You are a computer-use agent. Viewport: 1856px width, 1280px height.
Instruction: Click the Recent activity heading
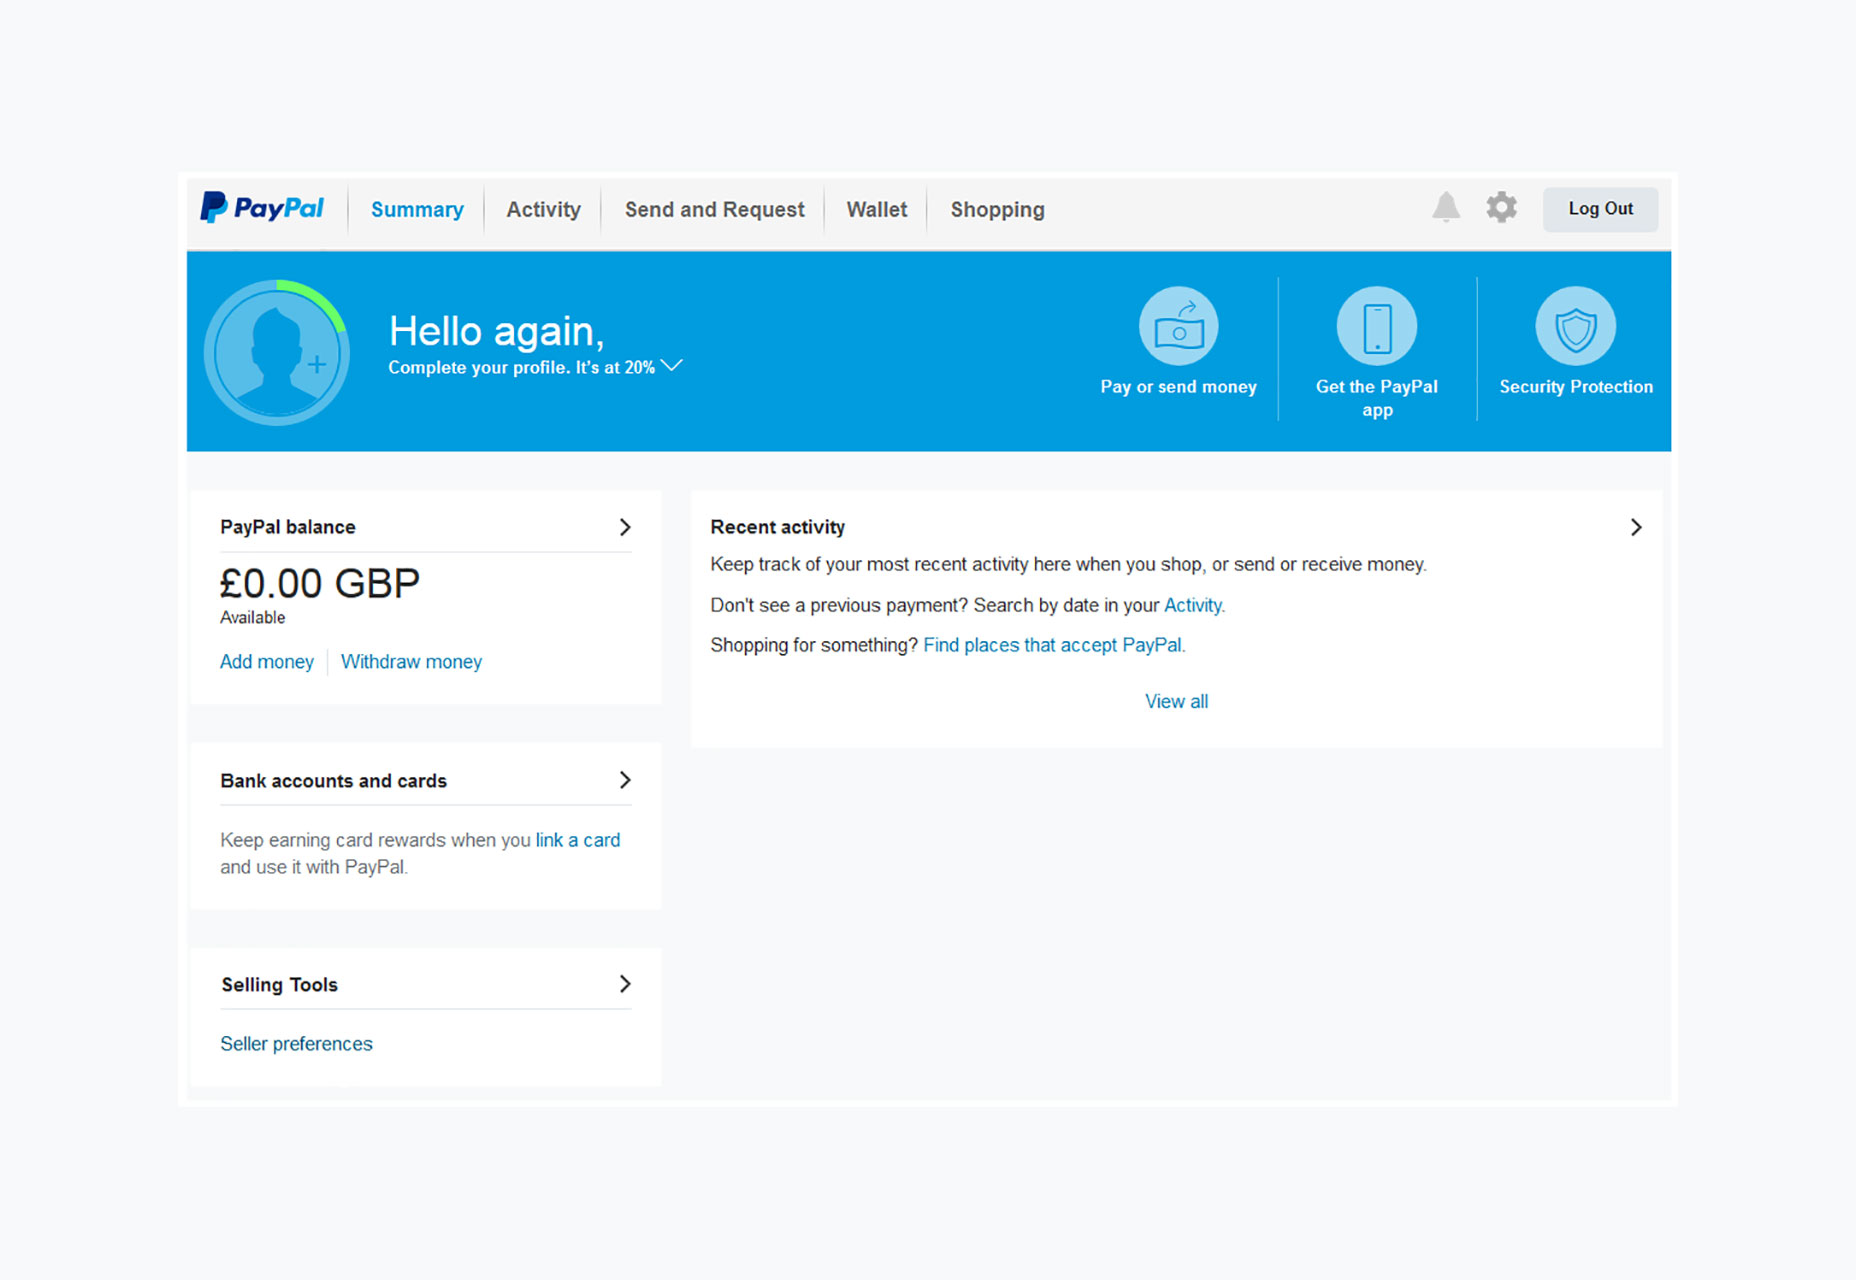click(777, 527)
